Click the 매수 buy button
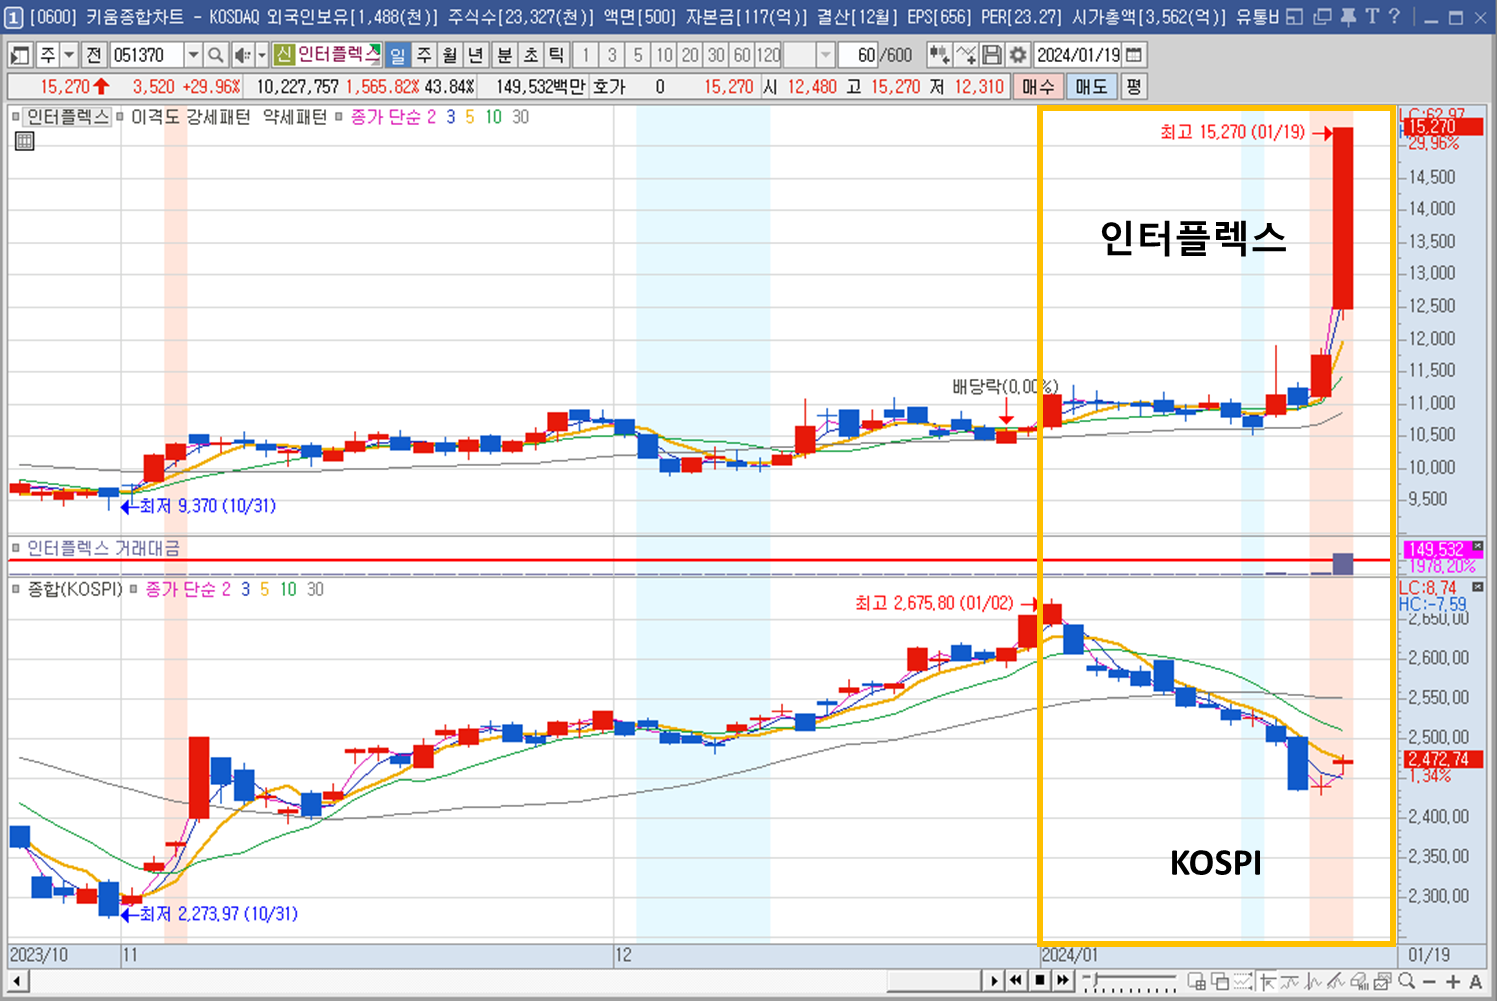The image size is (1497, 1001). tap(1038, 87)
